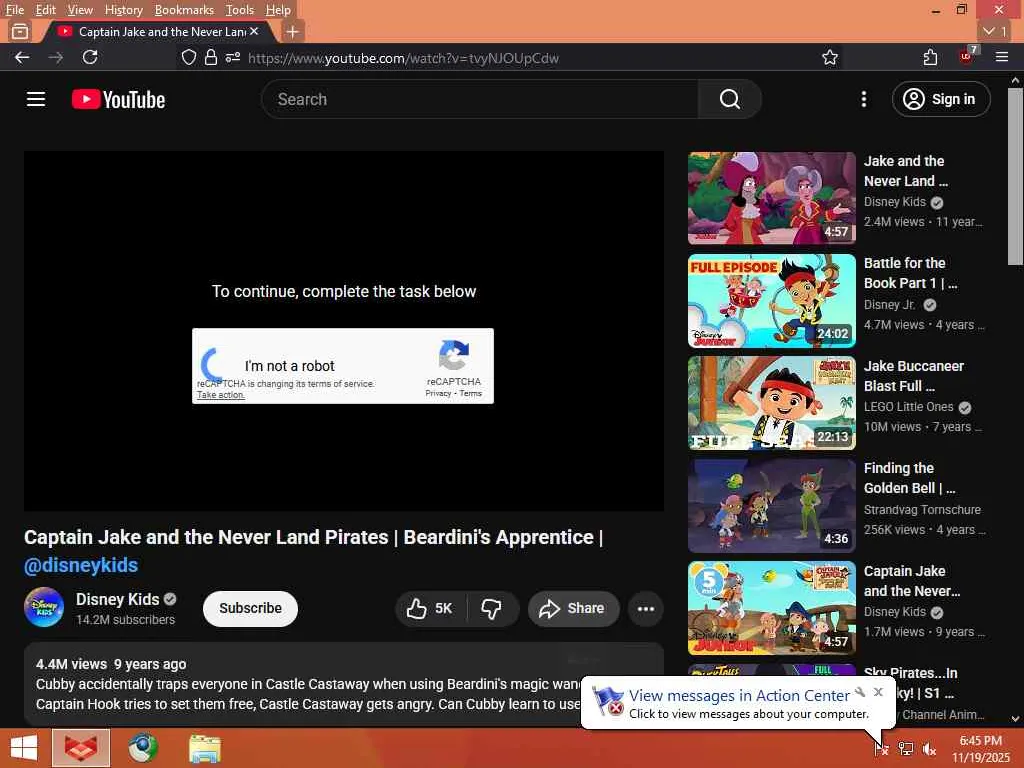Click the 4.4M views description box
1024x768 pixels.
click(344, 684)
